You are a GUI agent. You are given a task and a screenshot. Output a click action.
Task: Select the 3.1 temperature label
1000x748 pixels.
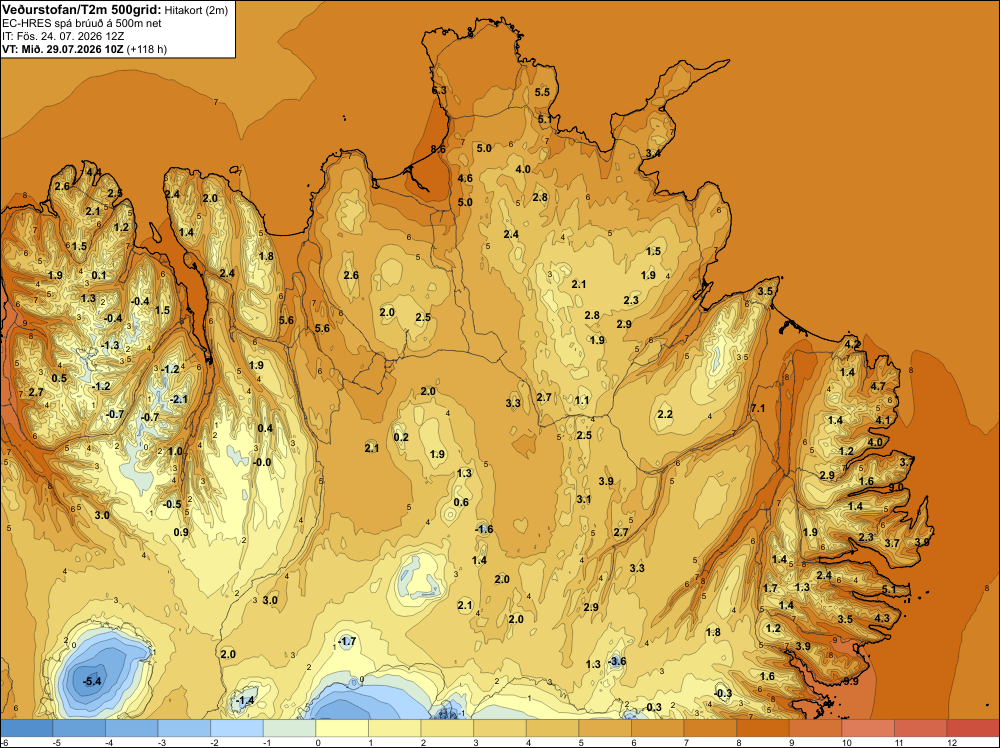click(584, 499)
